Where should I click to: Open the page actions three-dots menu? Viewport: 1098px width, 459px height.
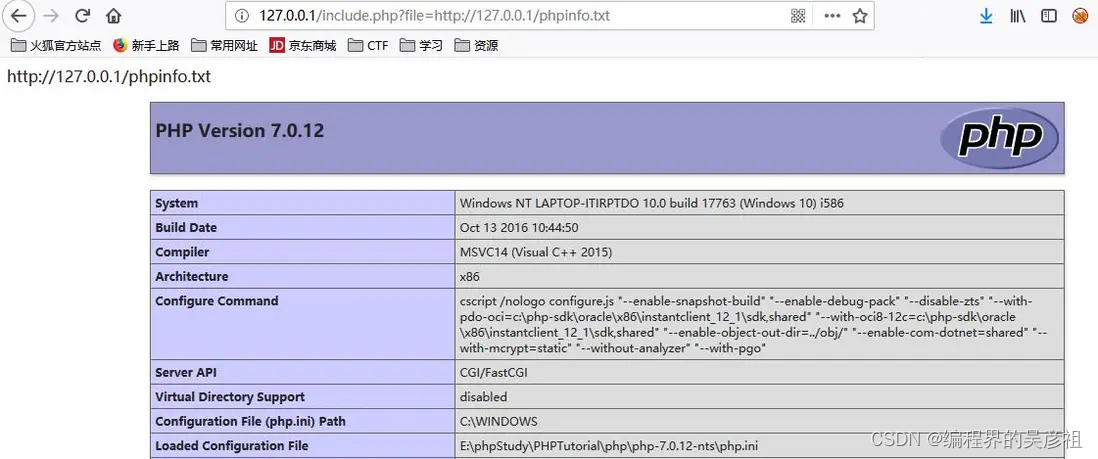832,15
